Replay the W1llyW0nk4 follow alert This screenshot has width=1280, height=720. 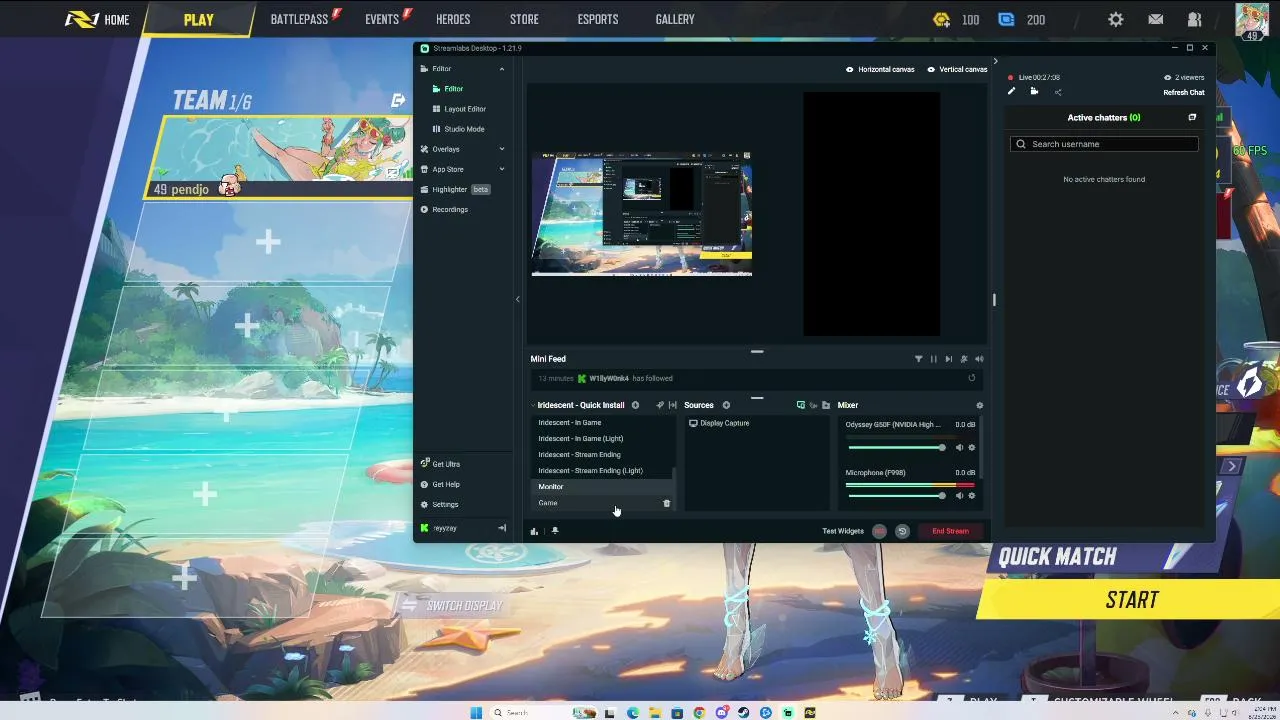point(971,378)
